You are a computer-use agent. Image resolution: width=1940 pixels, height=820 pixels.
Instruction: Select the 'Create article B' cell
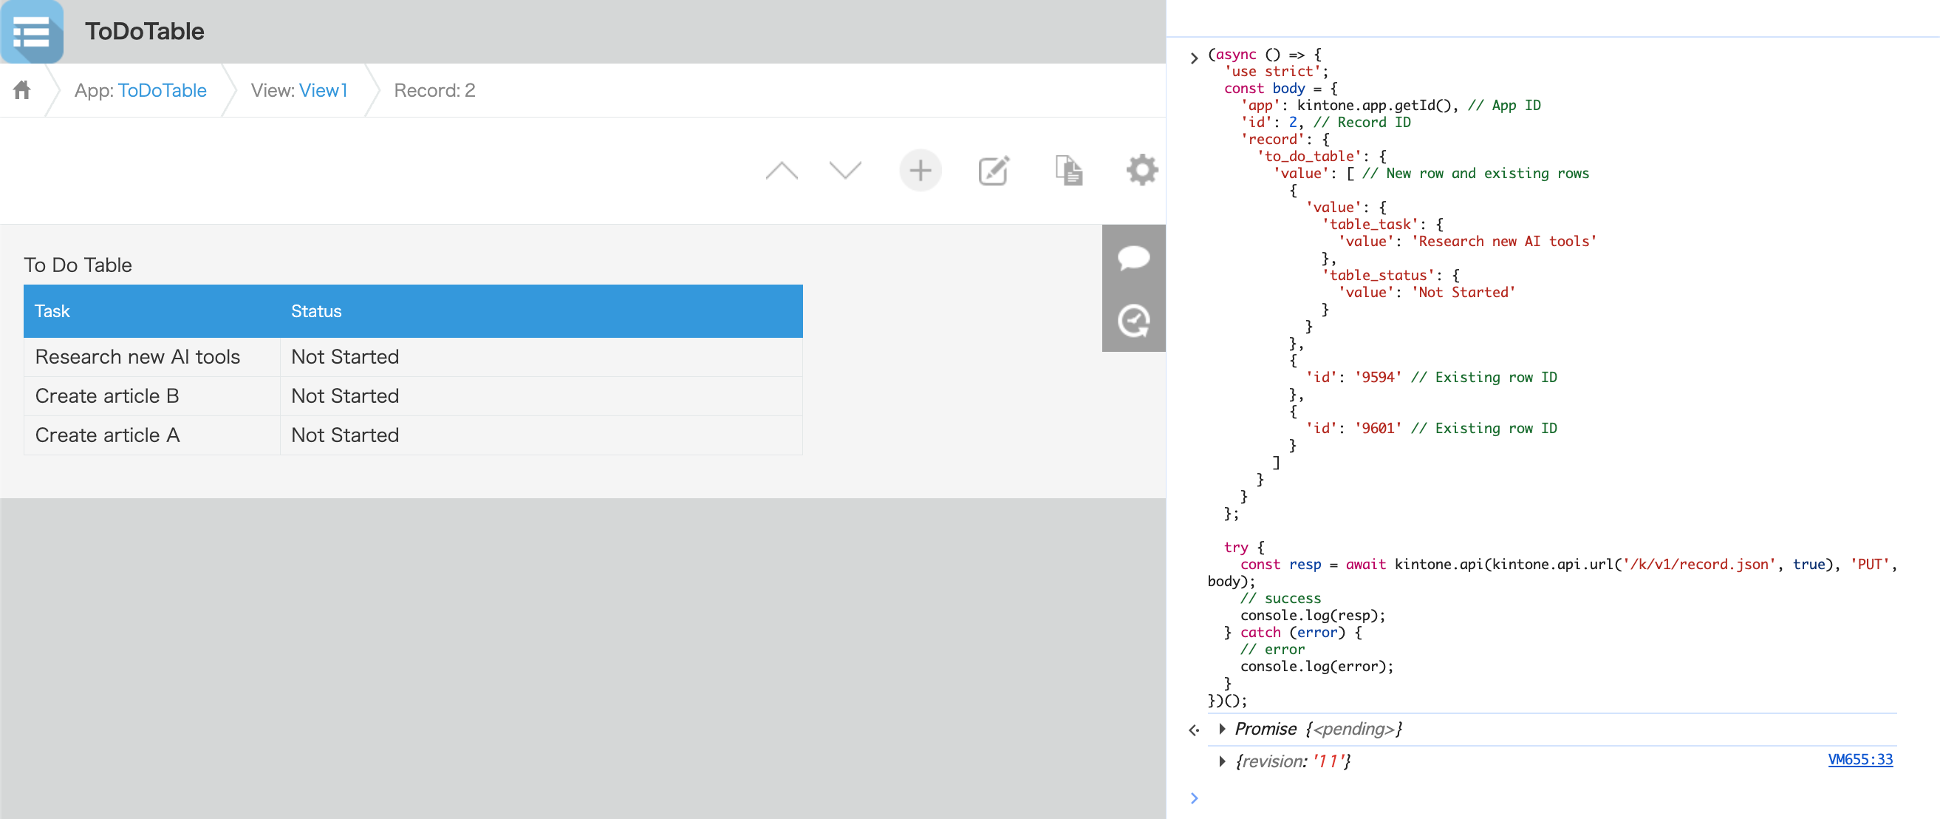(152, 396)
